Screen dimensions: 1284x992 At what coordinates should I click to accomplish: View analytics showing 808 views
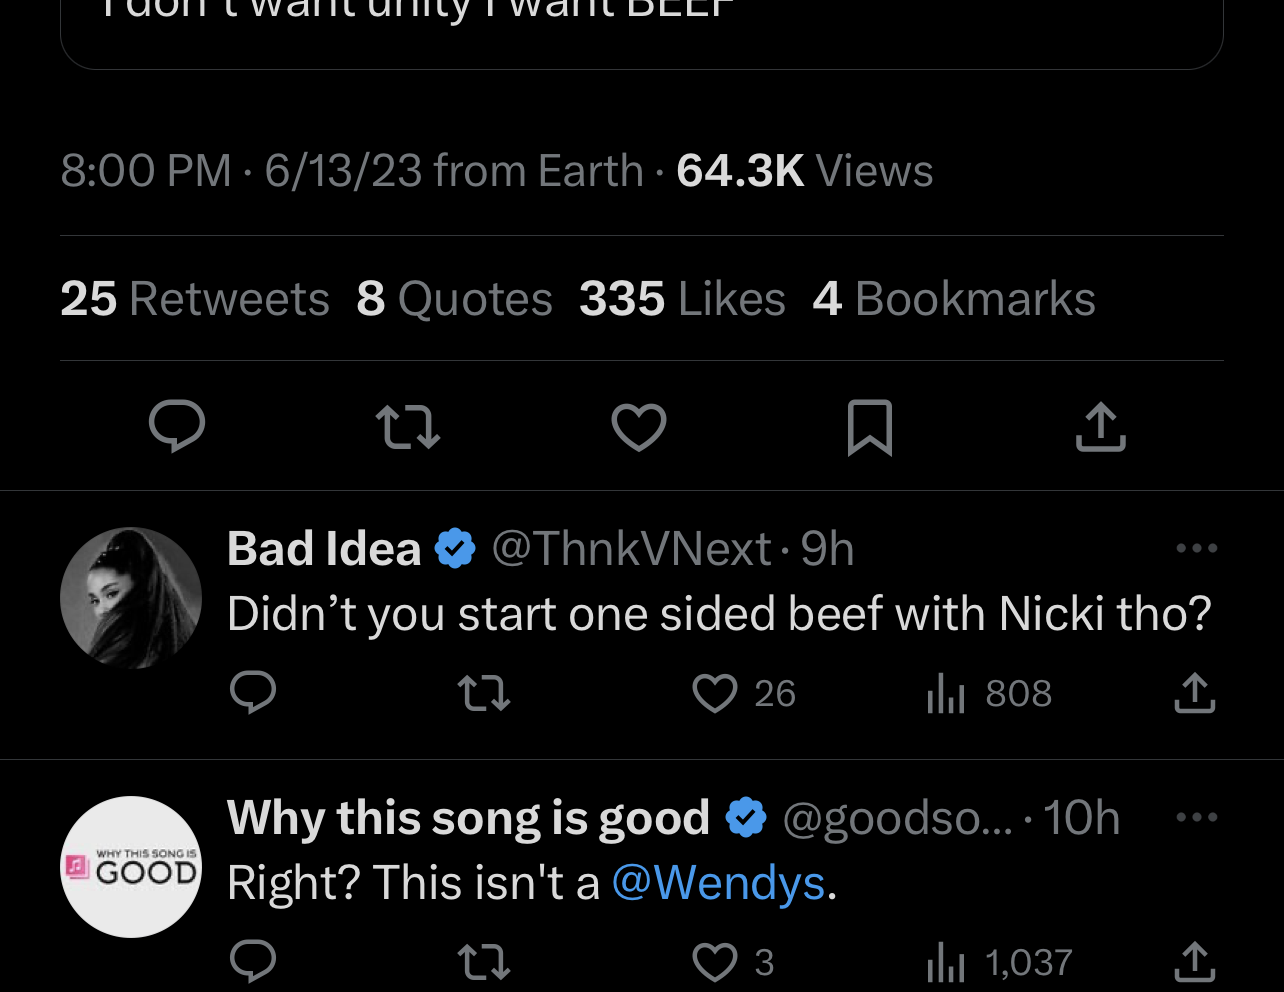coord(989,693)
